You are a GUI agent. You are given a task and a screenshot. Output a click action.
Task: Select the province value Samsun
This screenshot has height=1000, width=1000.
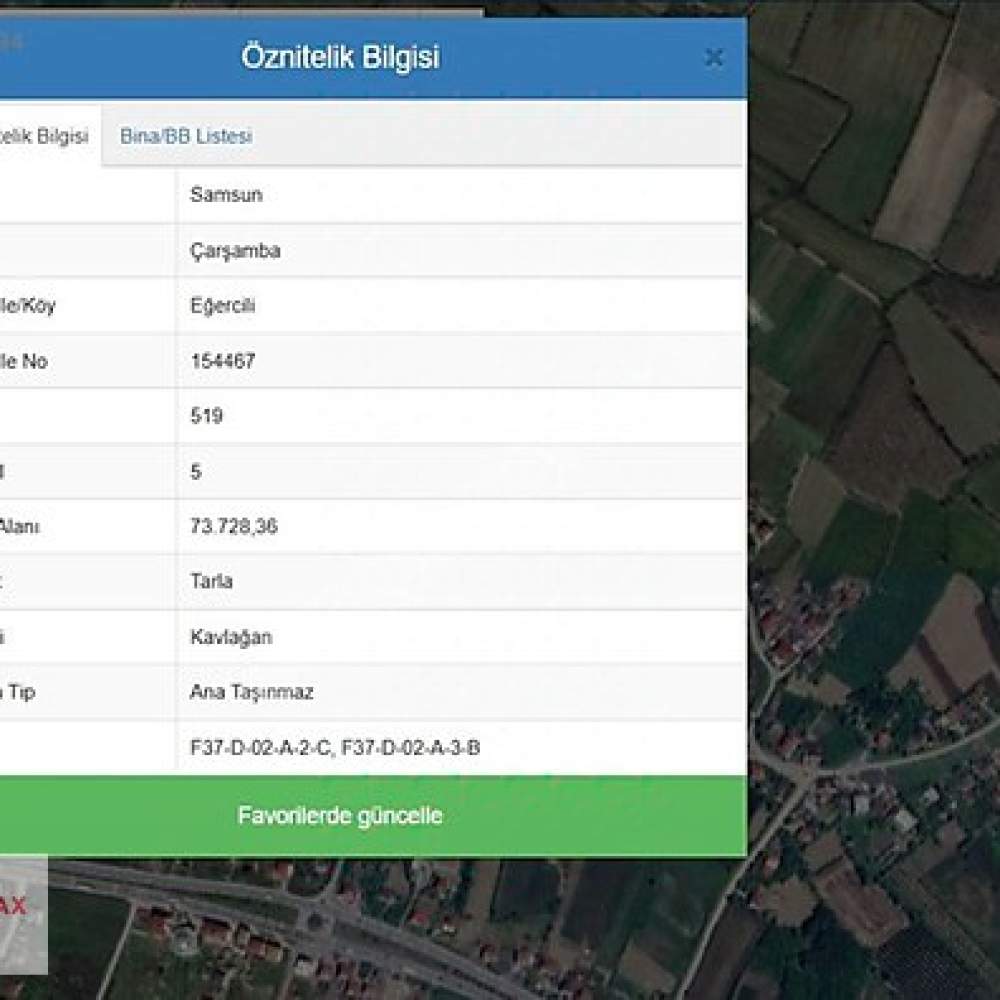[x=226, y=195]
